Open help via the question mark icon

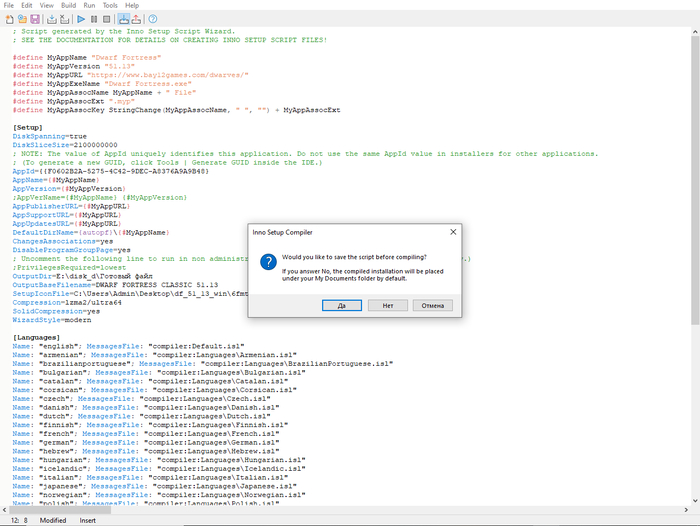[x=153, y=19]
